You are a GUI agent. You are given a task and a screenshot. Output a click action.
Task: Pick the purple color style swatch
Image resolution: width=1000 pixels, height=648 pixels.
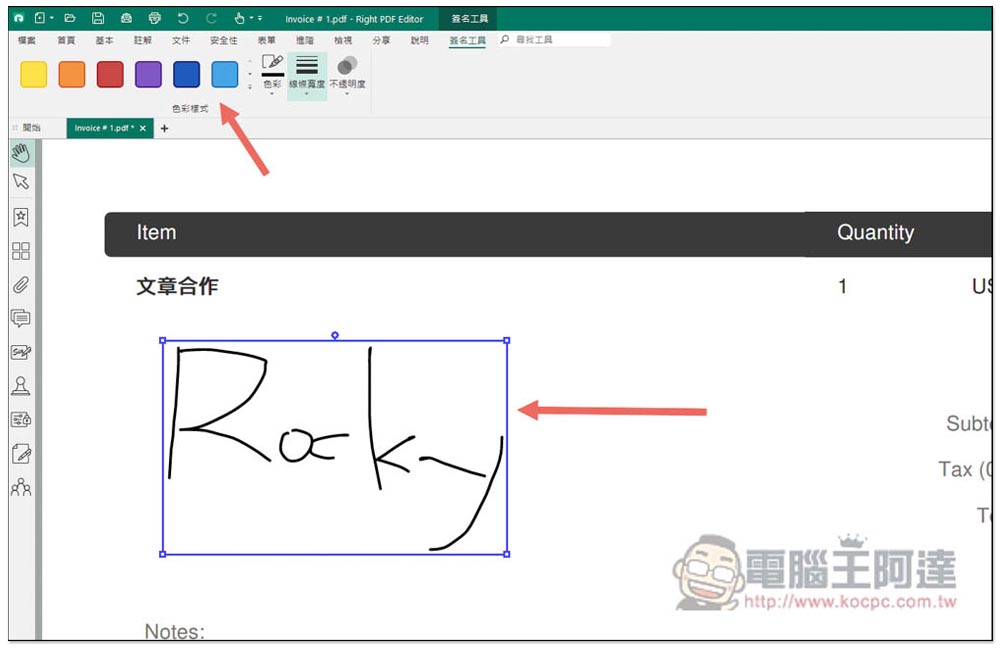click(149, 74)
